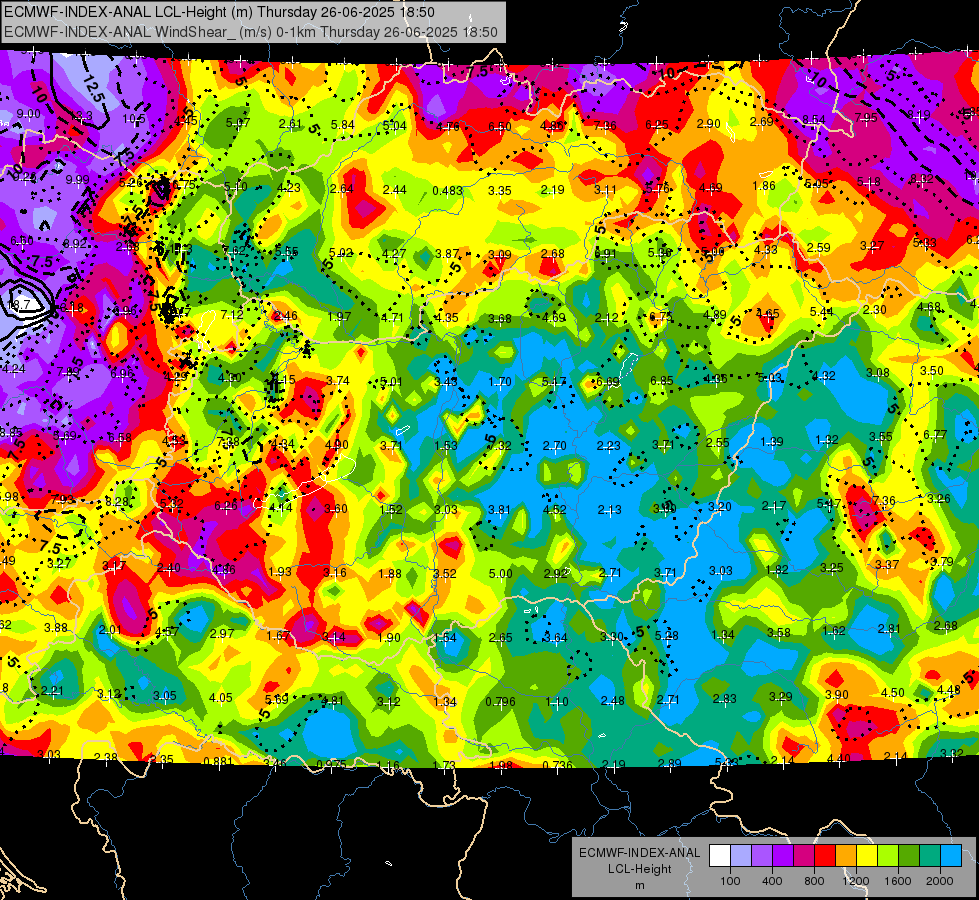This screenshot has height=900, width=979.
Task: Click the '1200' legend scale label
Action: [856, 881]
